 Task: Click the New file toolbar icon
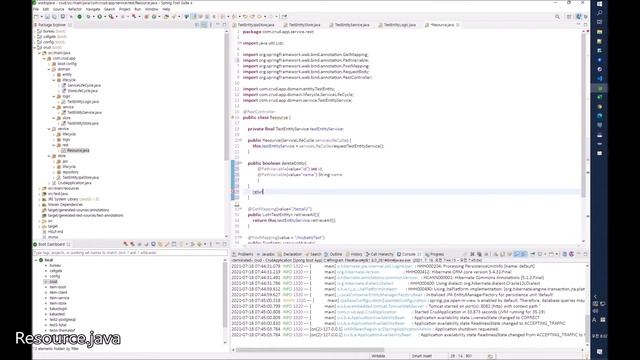[x=37, y=17]
